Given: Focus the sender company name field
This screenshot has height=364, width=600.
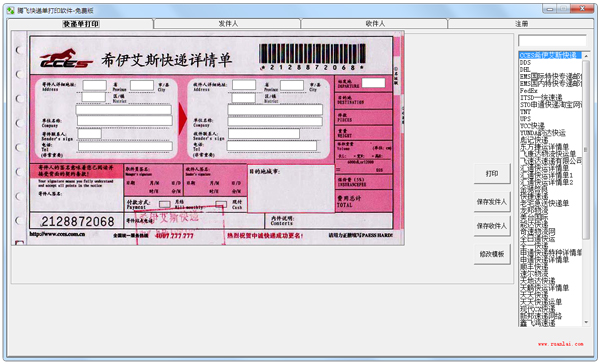Looking at the screenshot, I should click(125, 121).
